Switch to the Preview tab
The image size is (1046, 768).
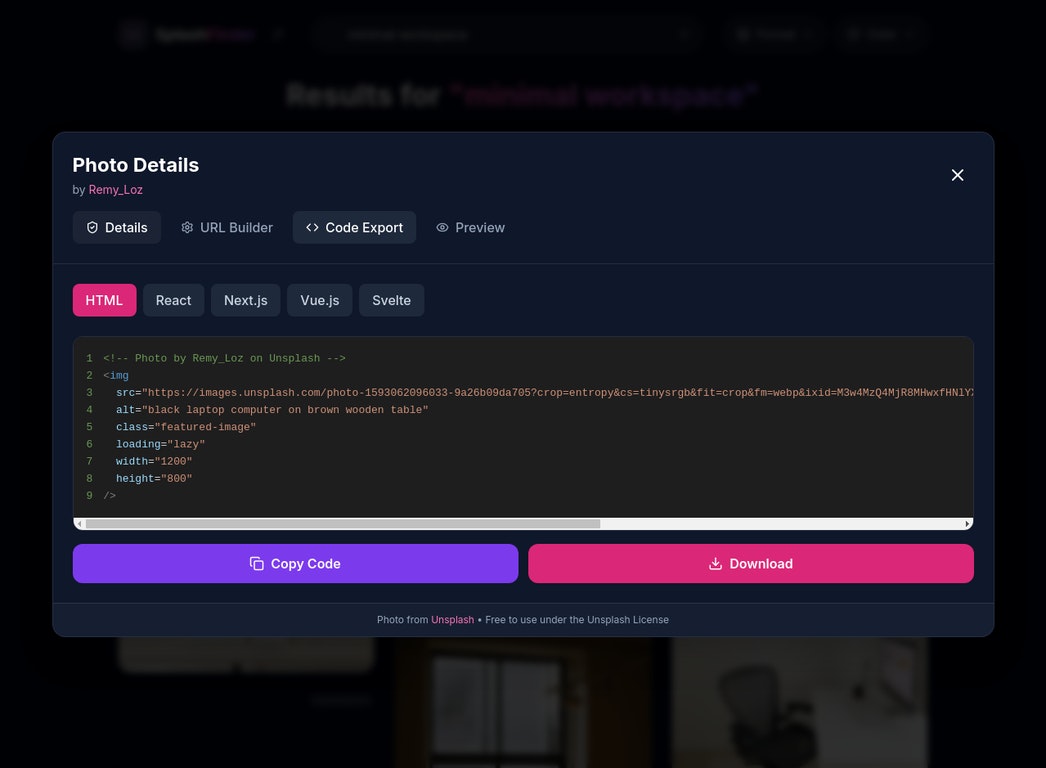click(x=470, y=227)
